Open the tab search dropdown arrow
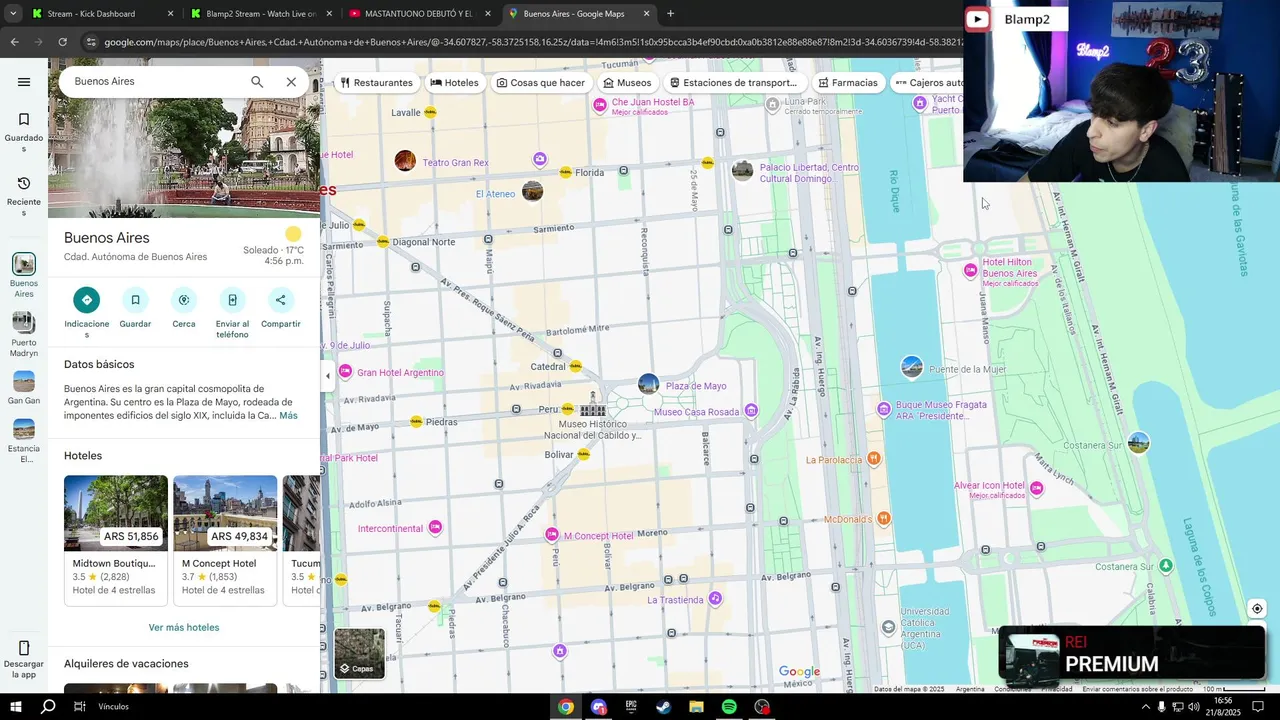 pyautogui.click(x=13, y=14)
